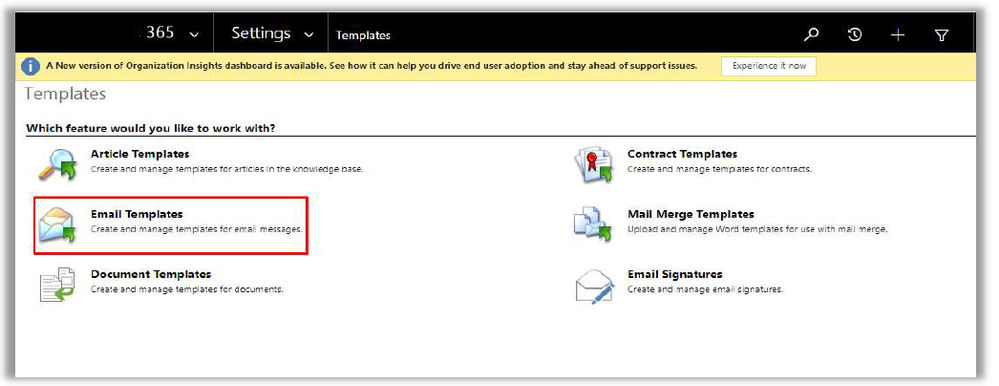Click the Email Templates envelope icon
The image size is (999, 386).
point(57,225)
